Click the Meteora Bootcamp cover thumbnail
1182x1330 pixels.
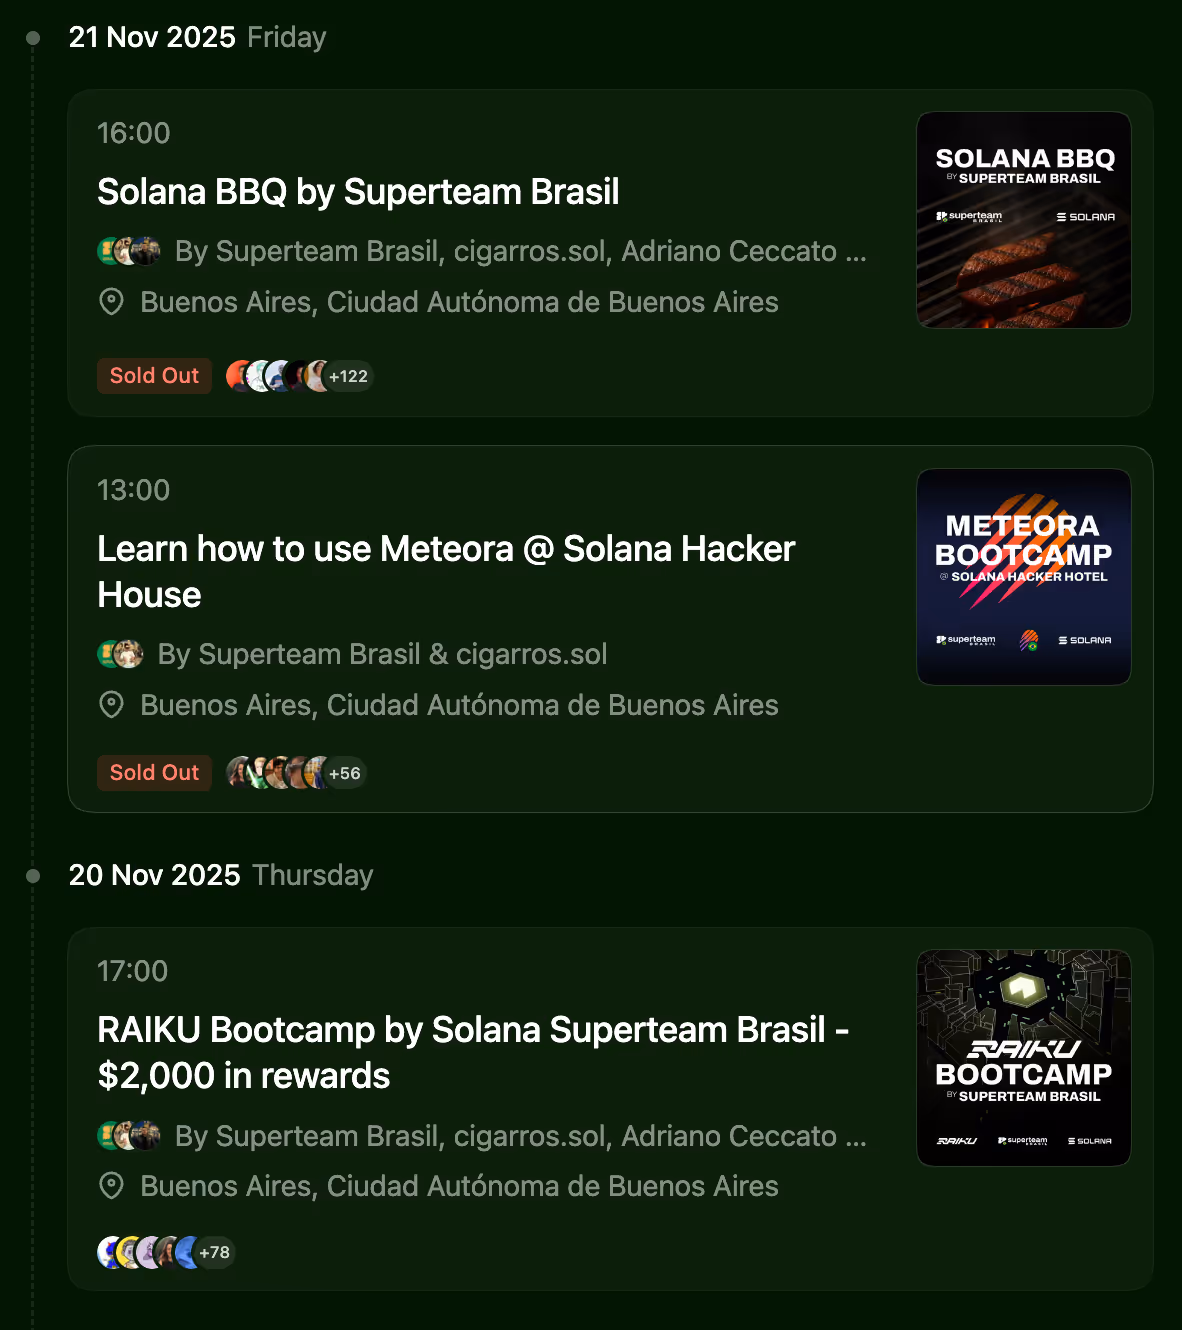click(x=1024, y=577)
